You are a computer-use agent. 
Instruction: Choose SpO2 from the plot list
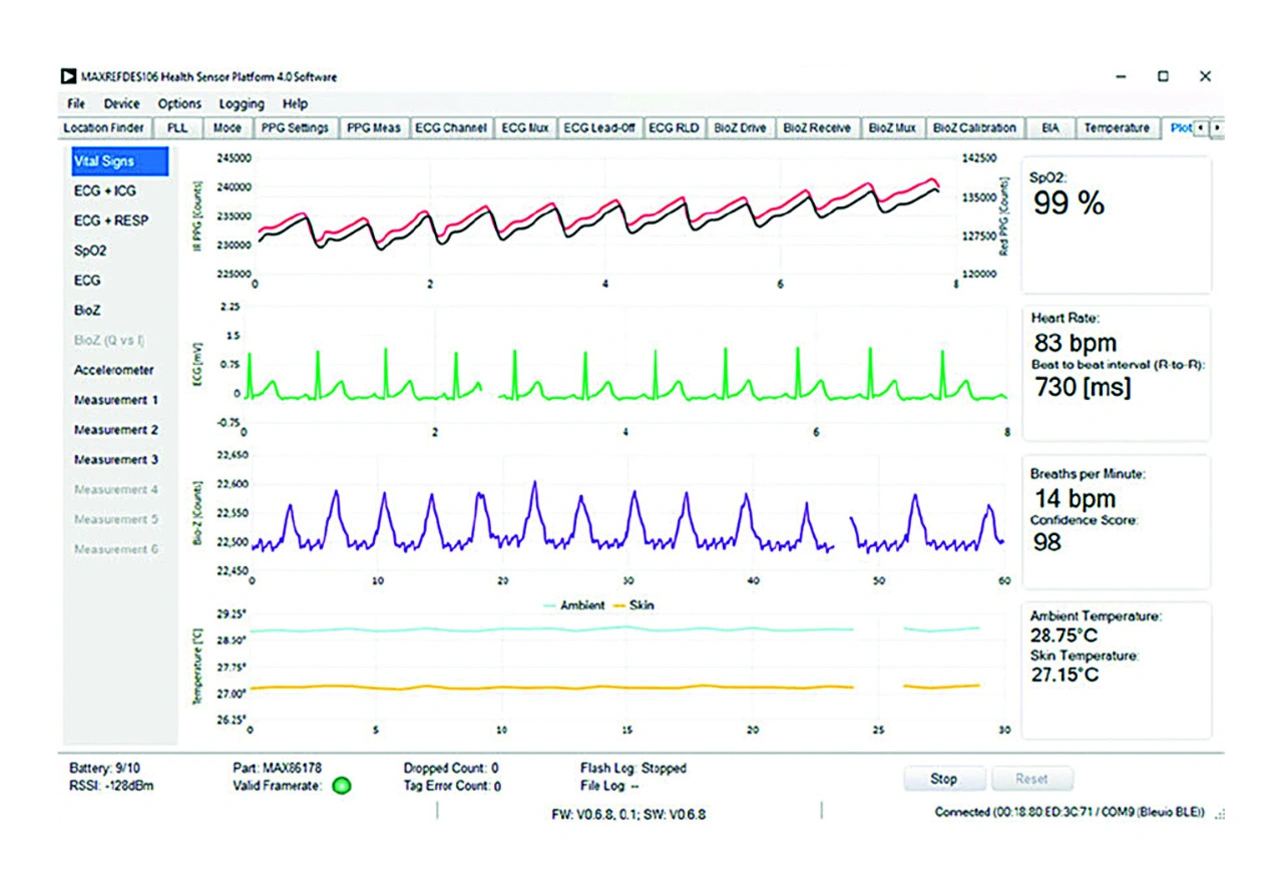(x=91, y=251)
